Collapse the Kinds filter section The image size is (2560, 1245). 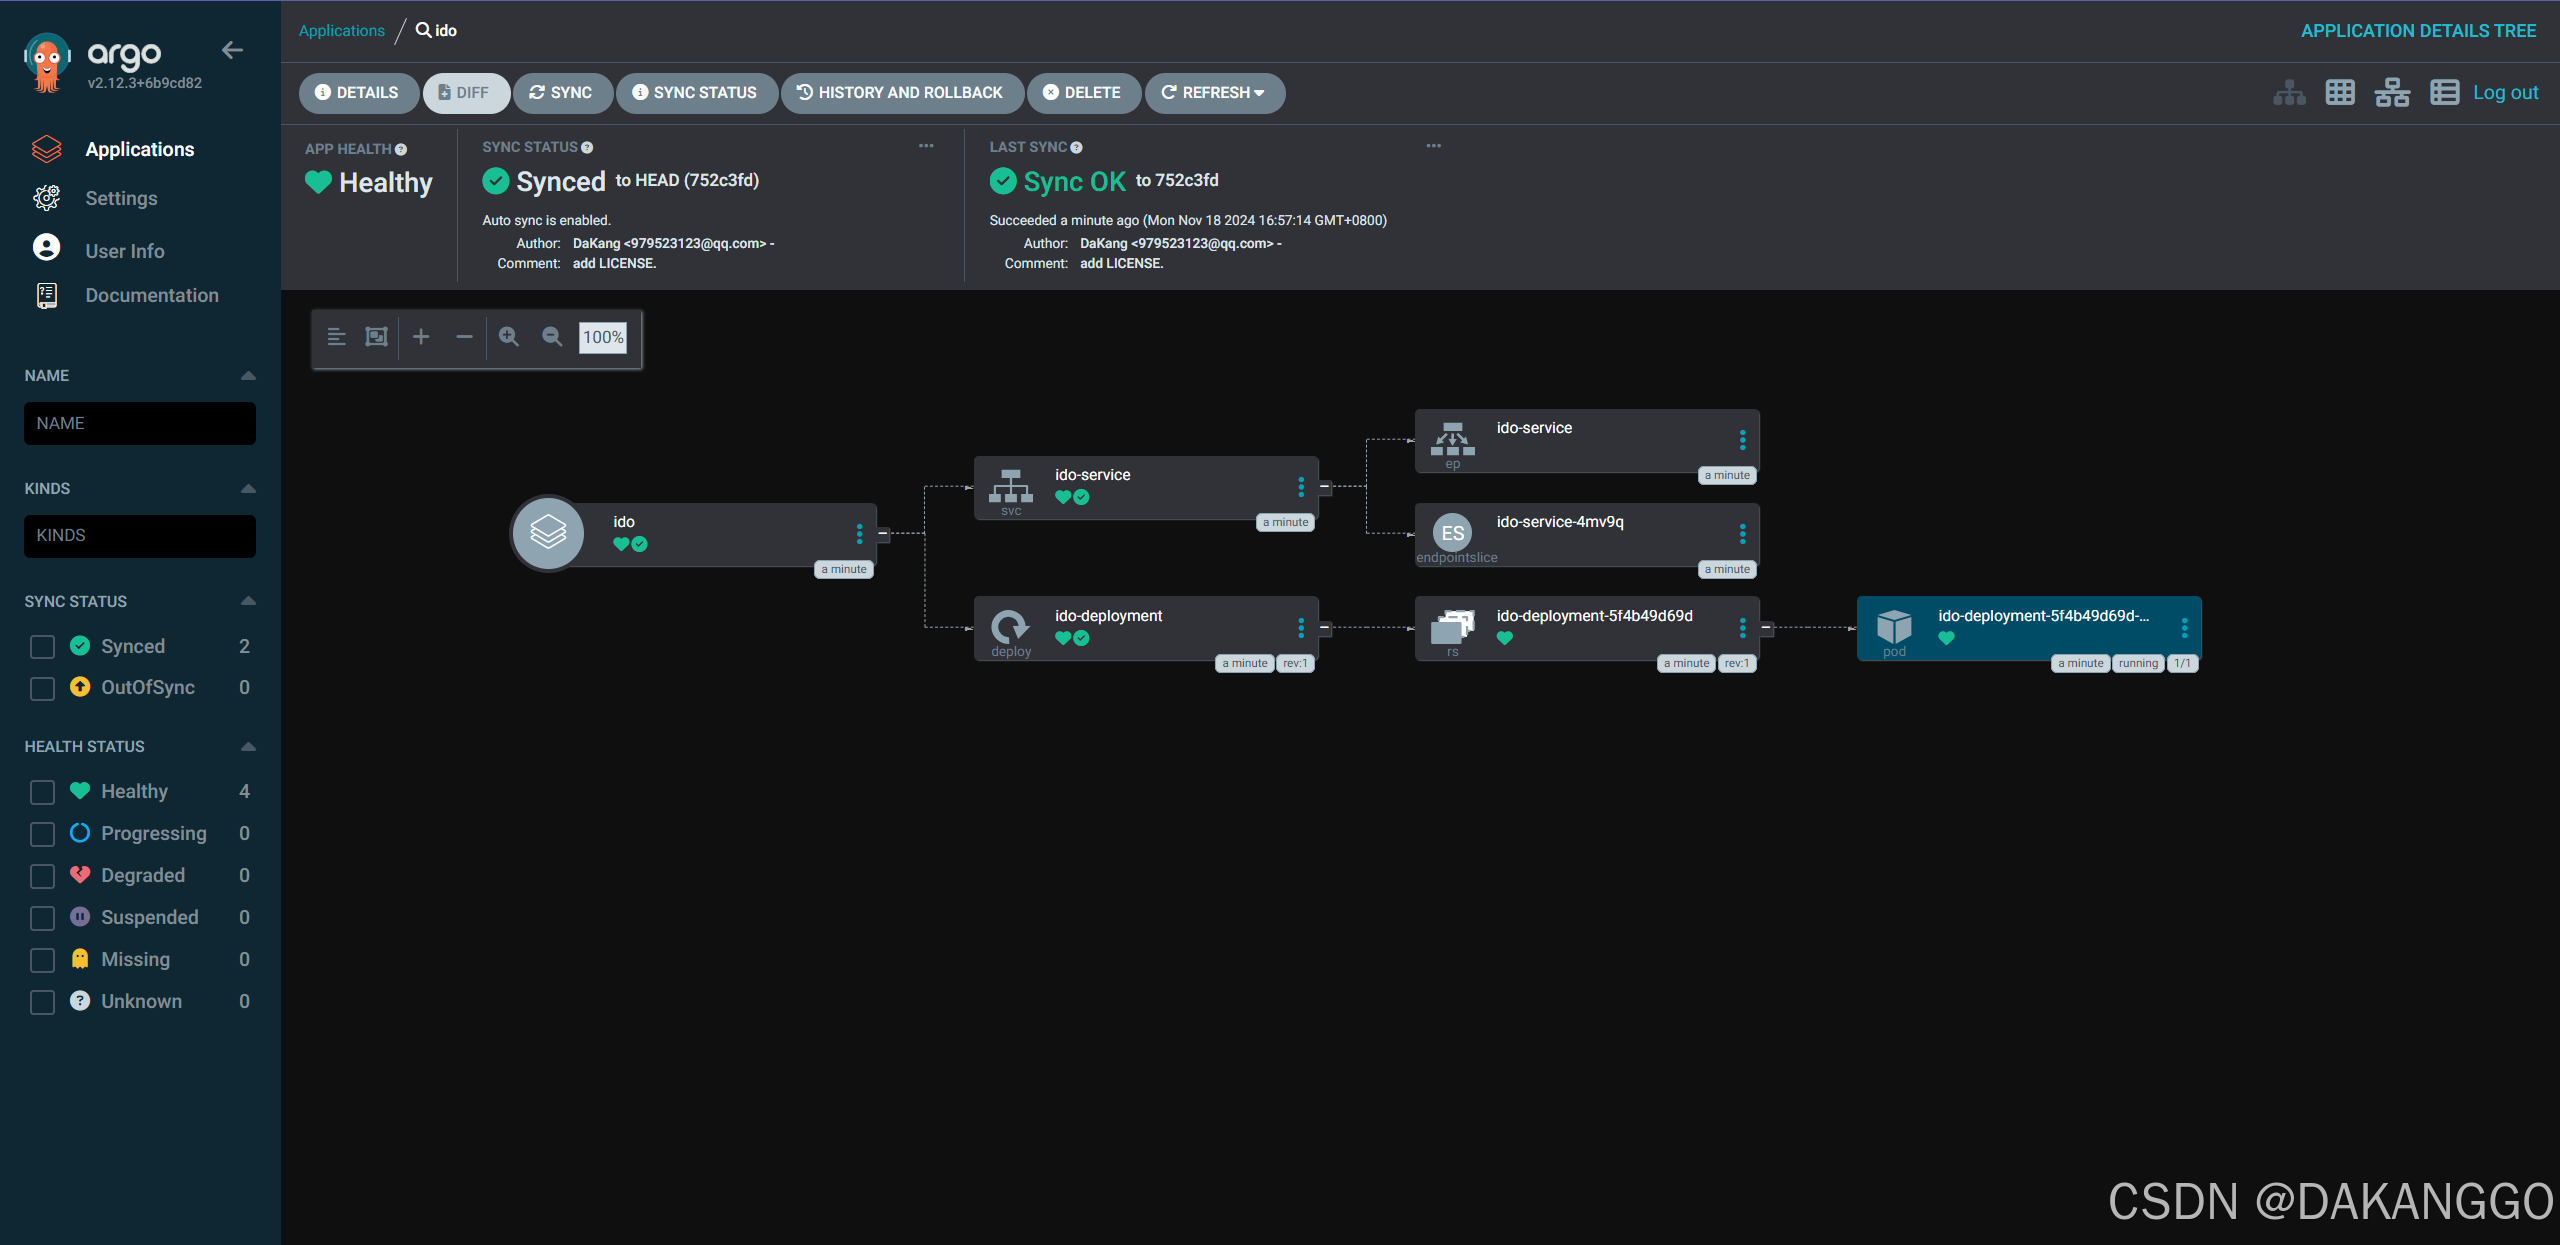pos(249,489)
